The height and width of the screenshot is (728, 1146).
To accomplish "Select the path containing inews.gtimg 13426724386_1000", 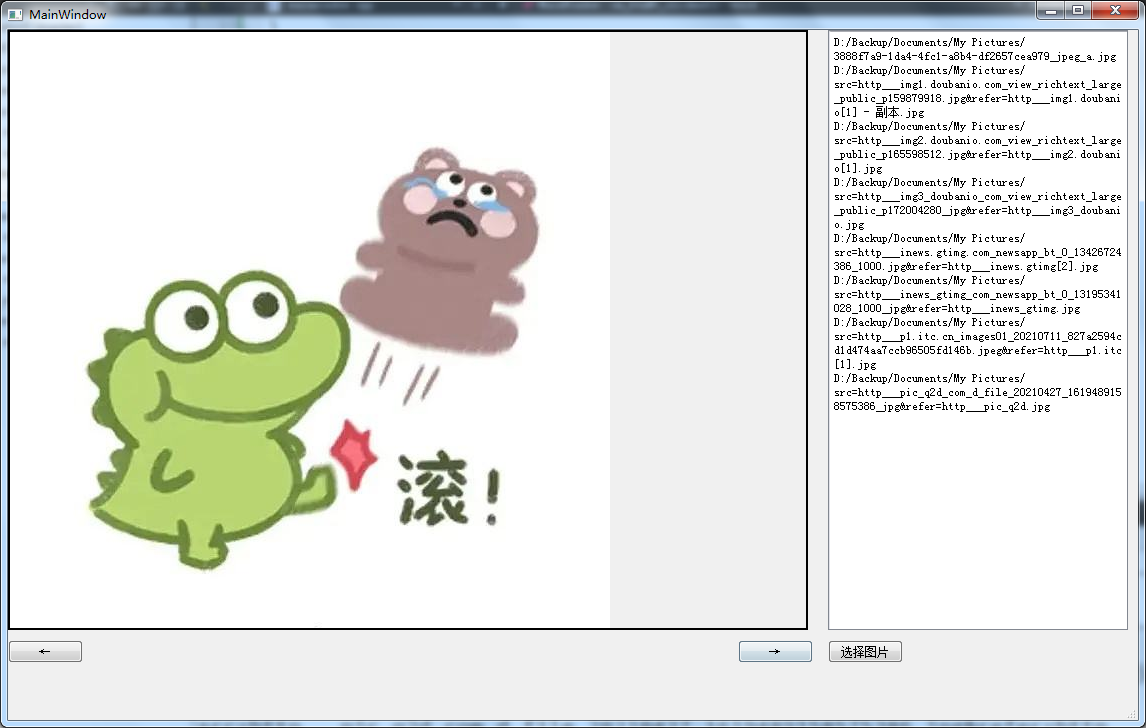I will (x=977, y=253).
